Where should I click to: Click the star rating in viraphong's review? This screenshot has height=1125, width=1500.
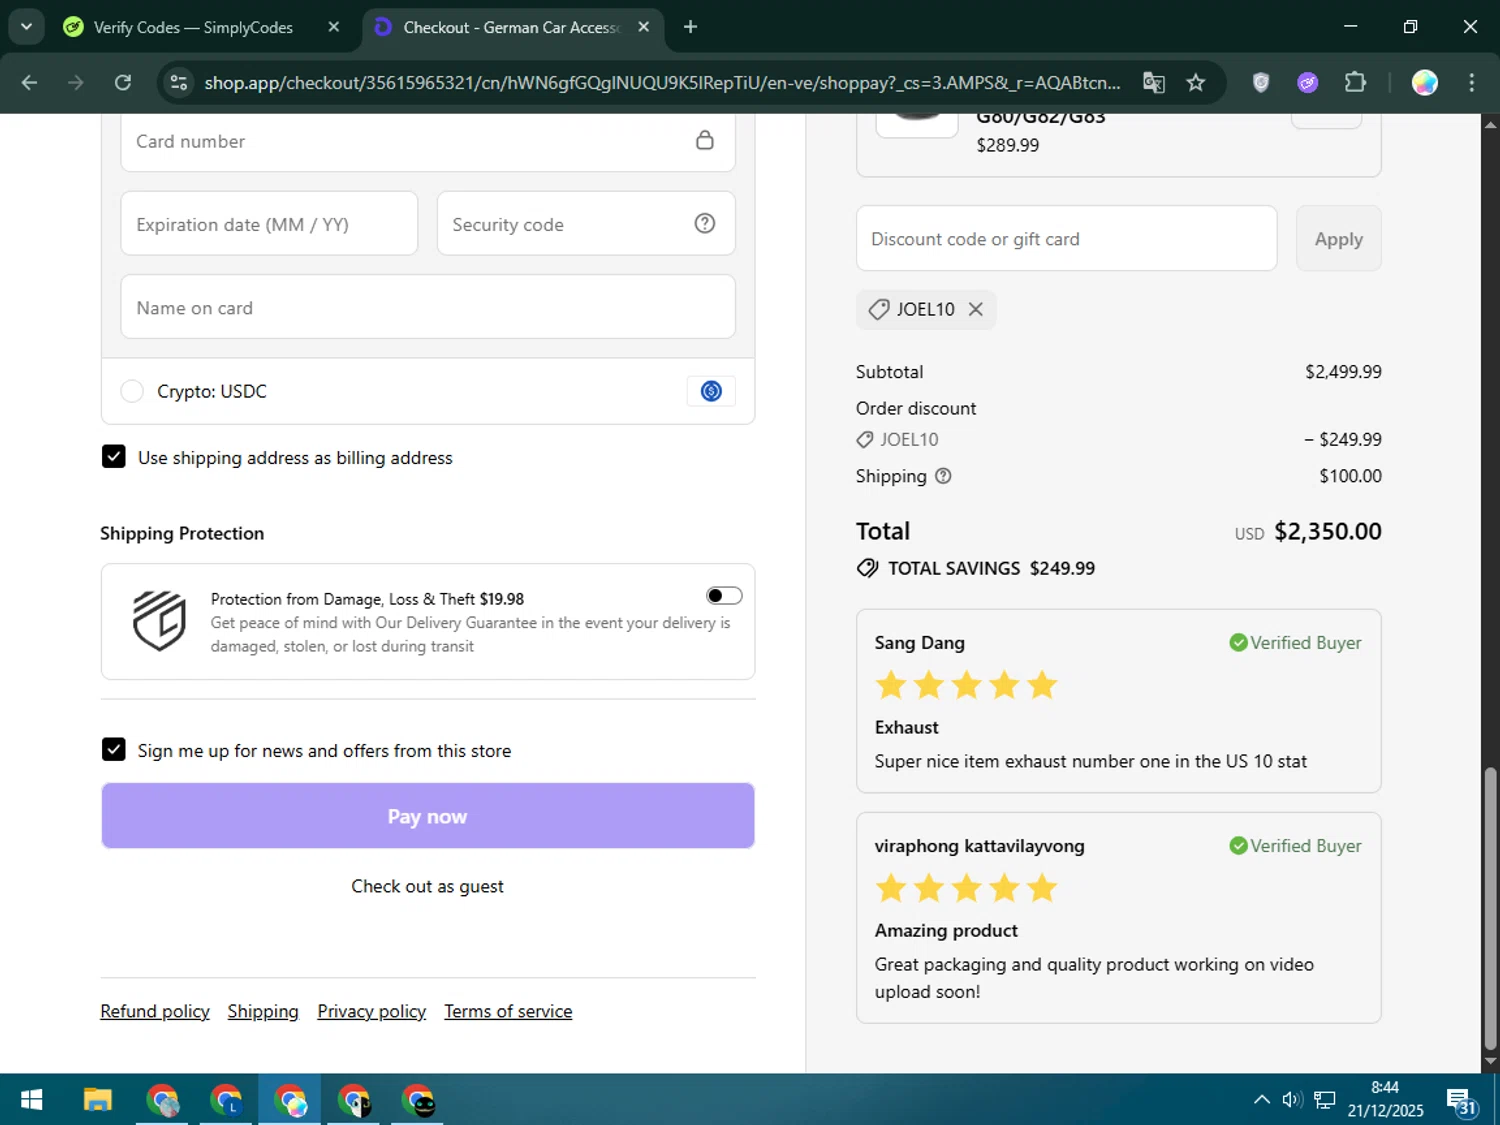click(x=966, y=888)
